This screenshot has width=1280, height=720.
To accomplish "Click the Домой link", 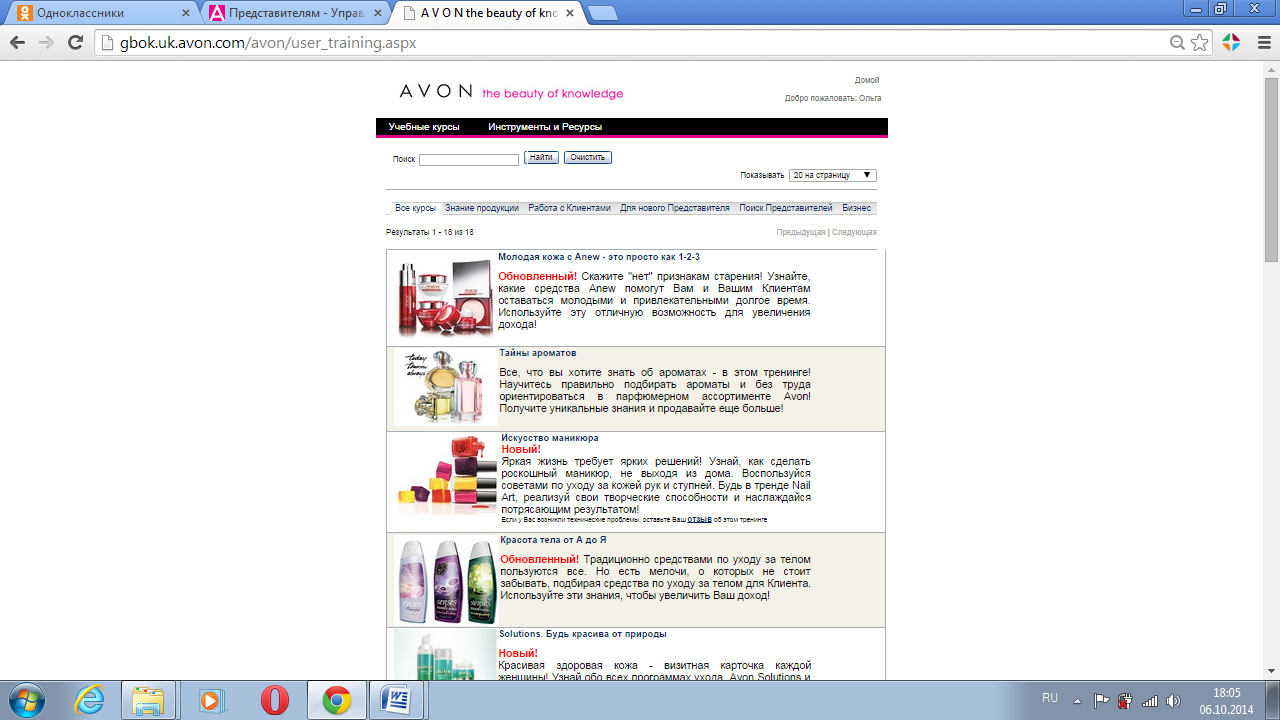I will coord(867,80).
